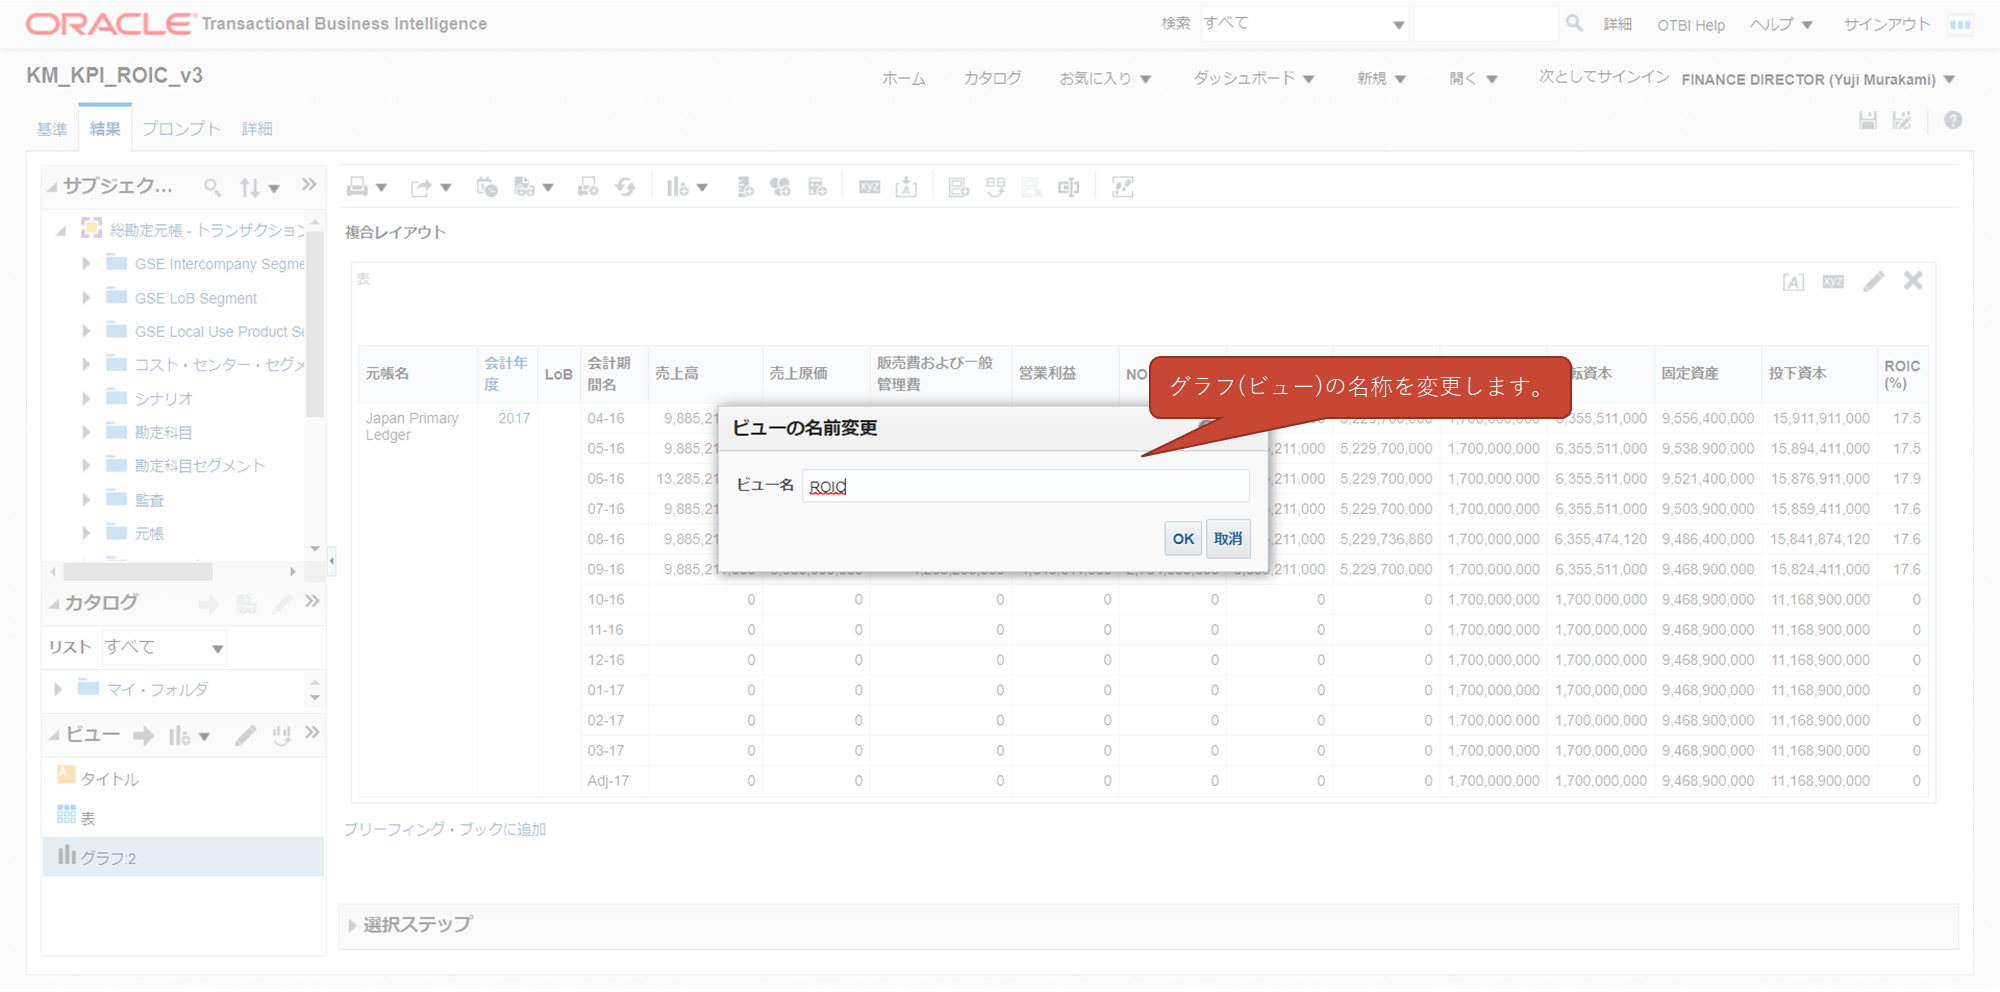The image size is (2000, 992).
Task: Expand the 監査 folder
Action: coord(86,499)
